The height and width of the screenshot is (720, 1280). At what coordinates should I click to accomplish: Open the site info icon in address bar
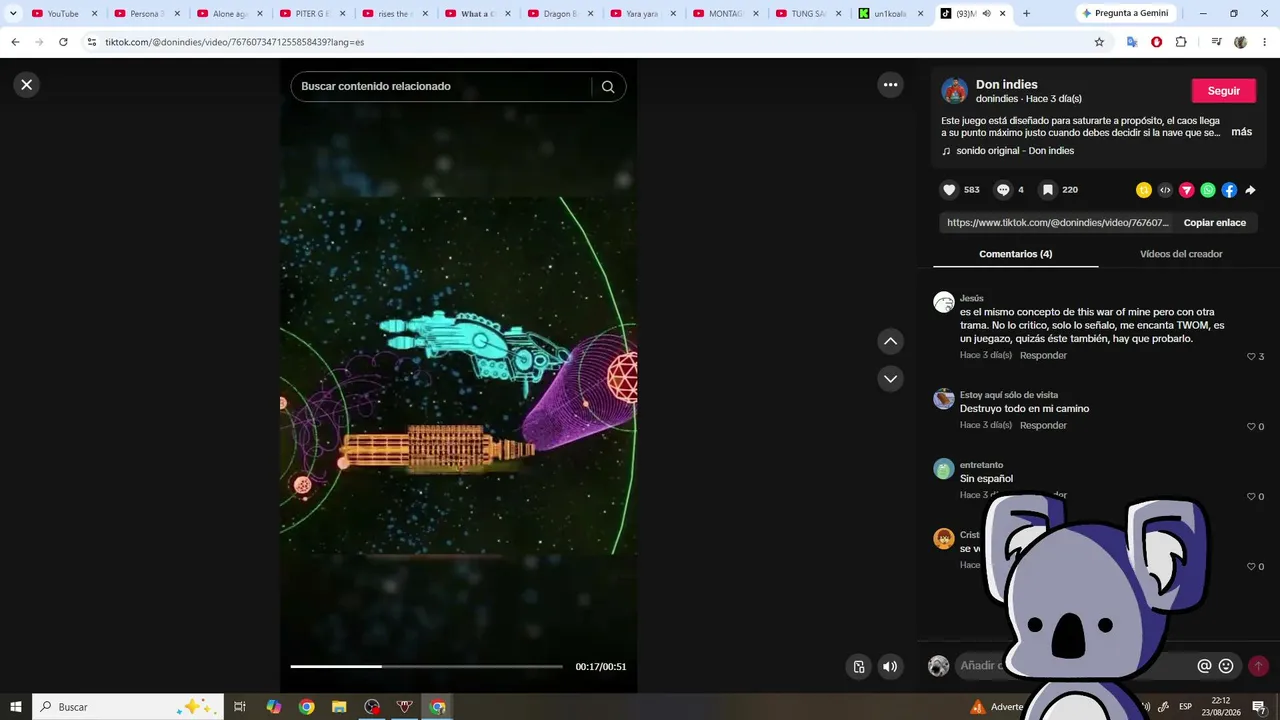point(92,42)
